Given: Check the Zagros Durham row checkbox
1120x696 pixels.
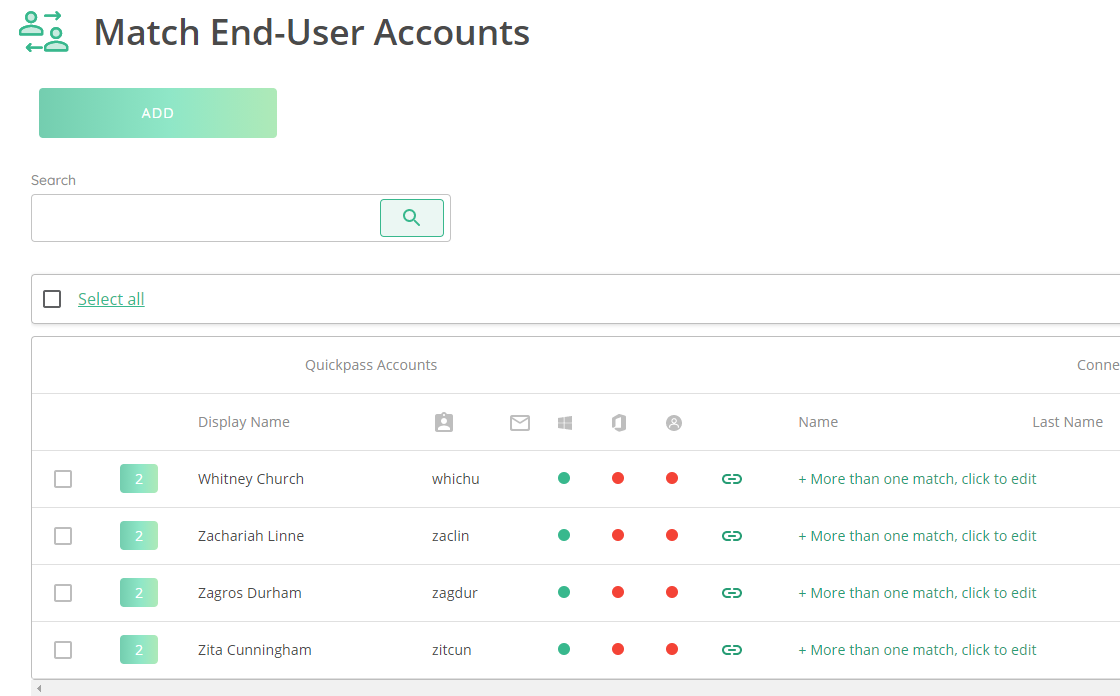Looking at the screenshot, I should point(63,593).
